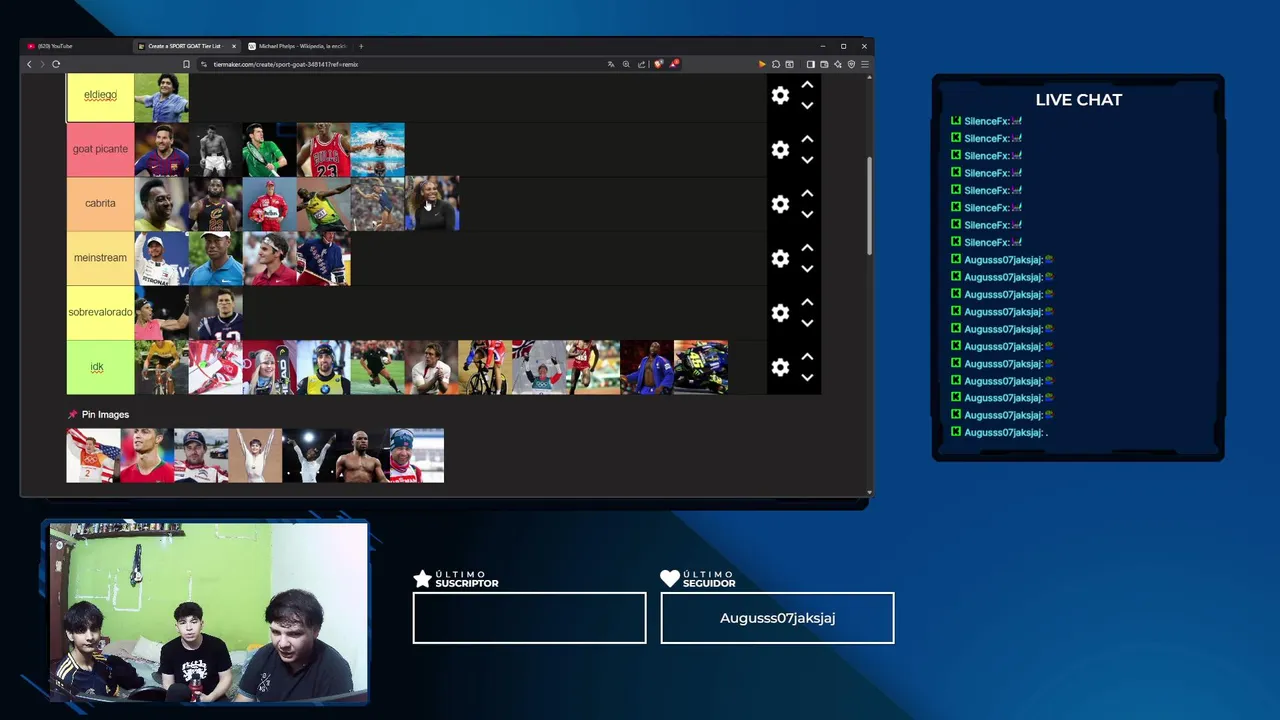This screenshot has width=1280, height=720.
Task: Select hockey player in blue jersey image
Action: (x=323, y=258)
